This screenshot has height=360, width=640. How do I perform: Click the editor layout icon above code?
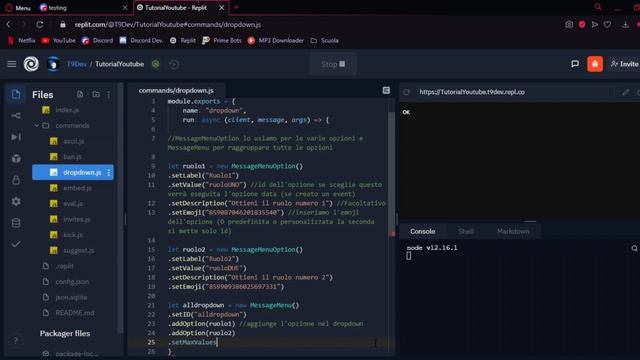point(386,90)
